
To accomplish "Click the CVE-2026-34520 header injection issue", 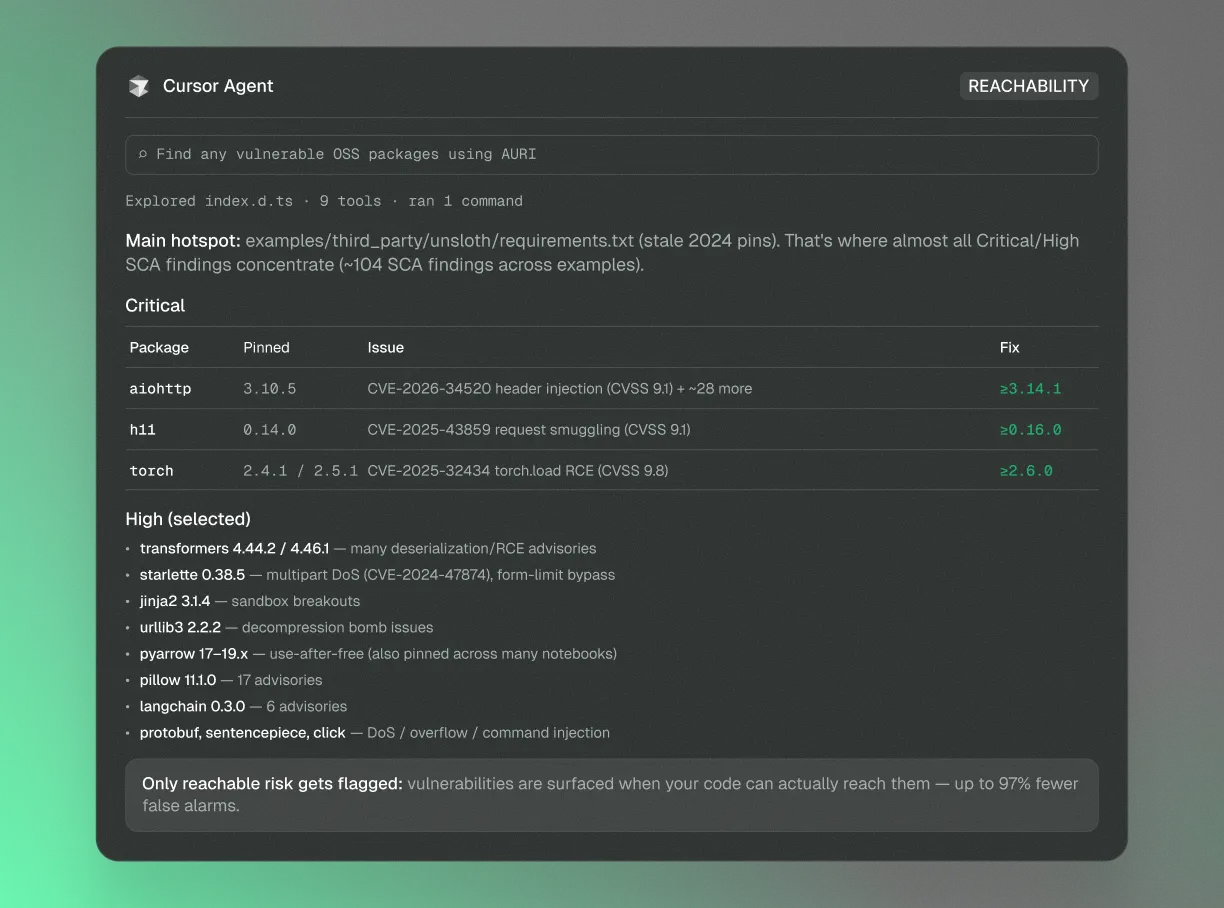I will [560, 389].
